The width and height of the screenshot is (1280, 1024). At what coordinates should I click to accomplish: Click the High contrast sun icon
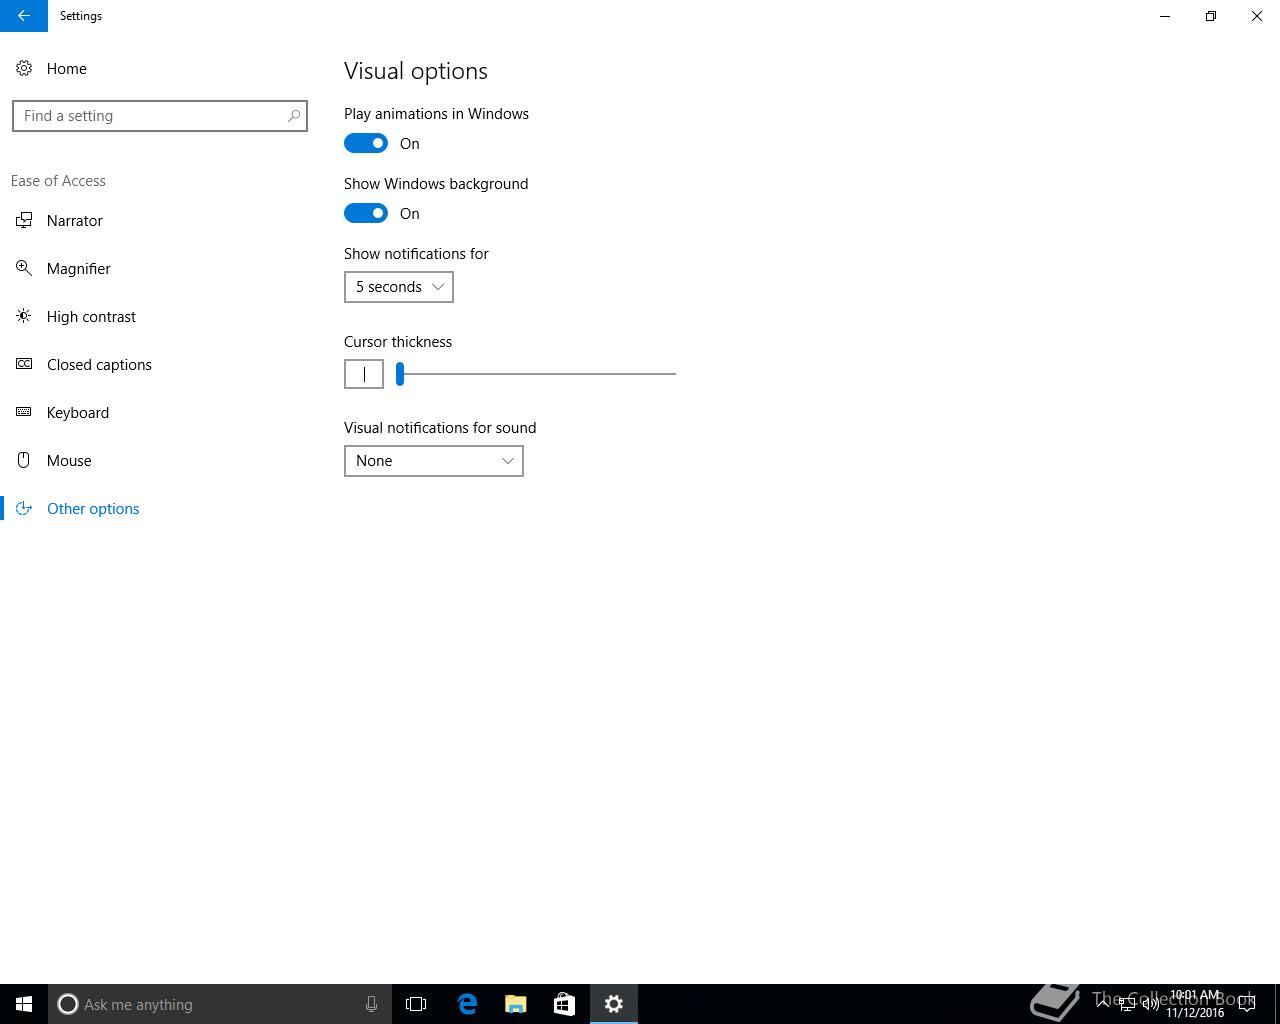24,316
